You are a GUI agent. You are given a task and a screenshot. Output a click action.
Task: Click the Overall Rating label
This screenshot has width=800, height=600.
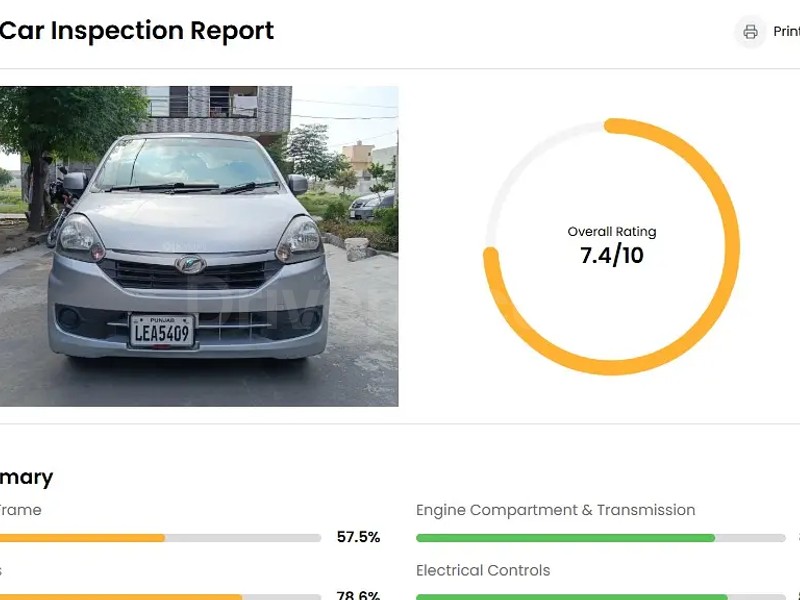pos(612,232)
